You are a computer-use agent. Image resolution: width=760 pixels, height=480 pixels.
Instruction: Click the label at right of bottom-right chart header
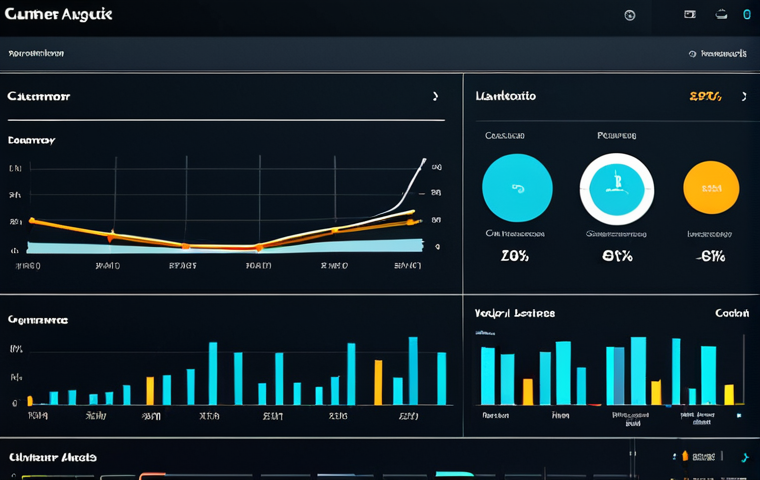(732, 313)
